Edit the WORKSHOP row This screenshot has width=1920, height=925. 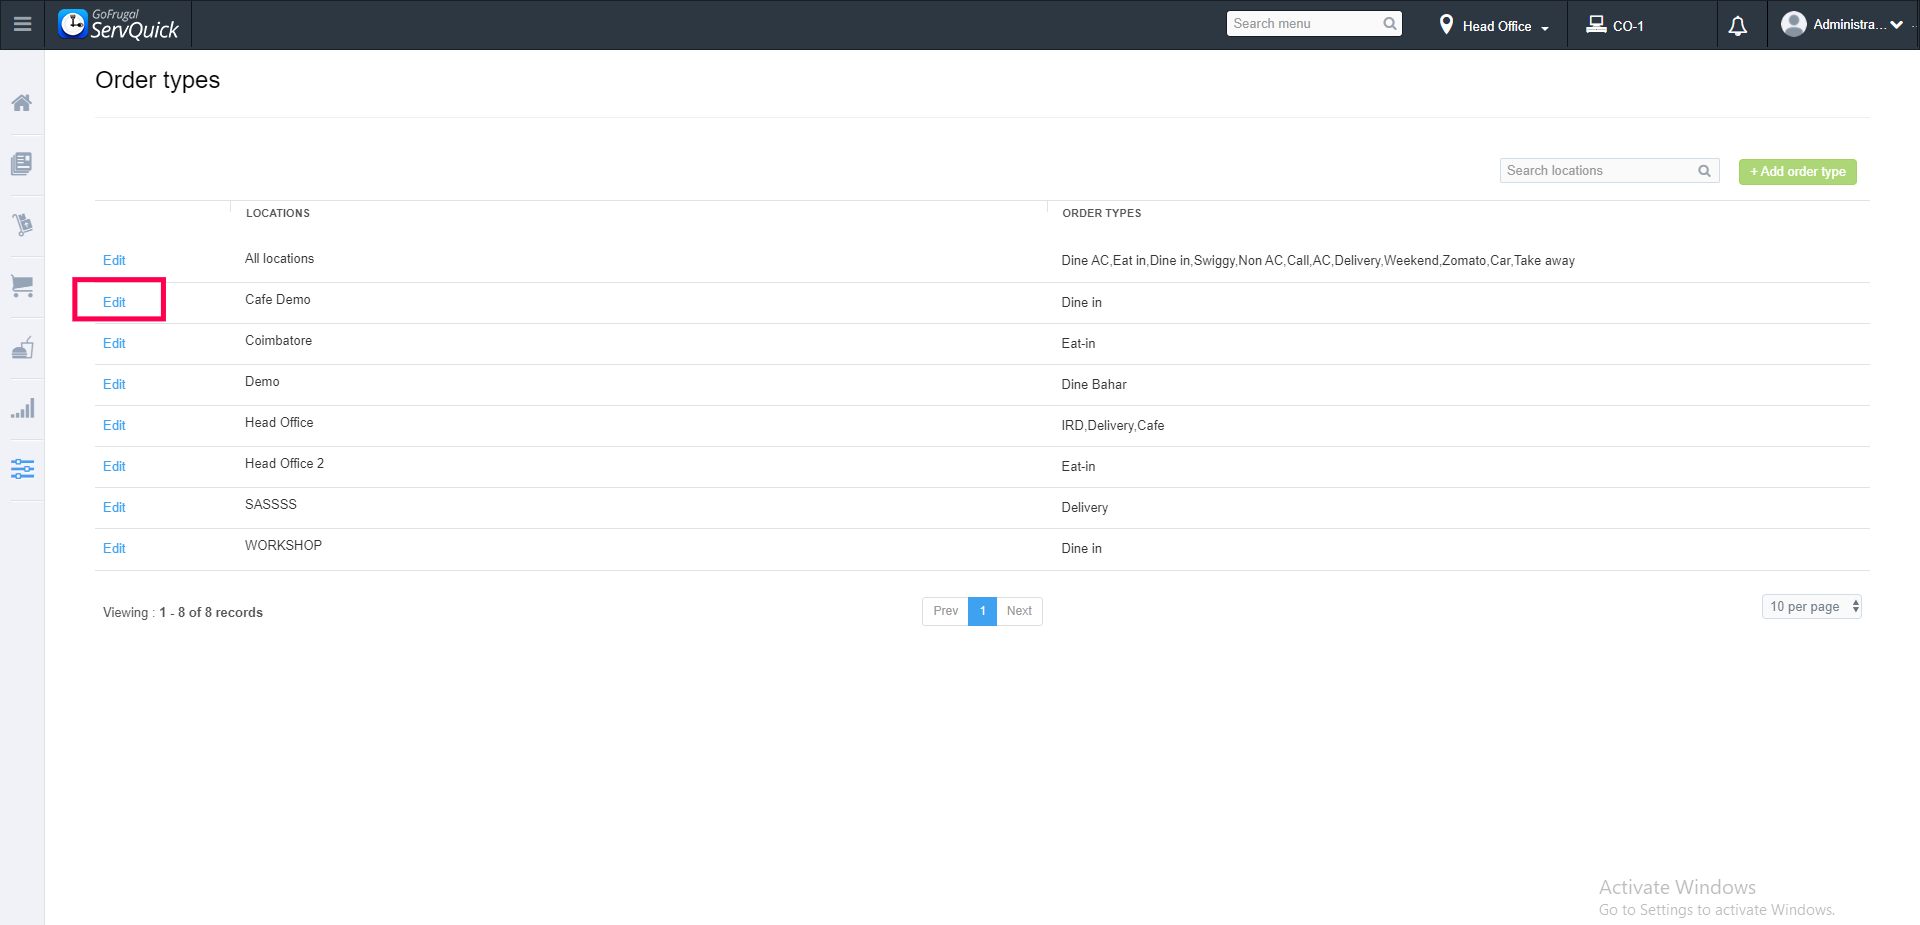point(114,548)
